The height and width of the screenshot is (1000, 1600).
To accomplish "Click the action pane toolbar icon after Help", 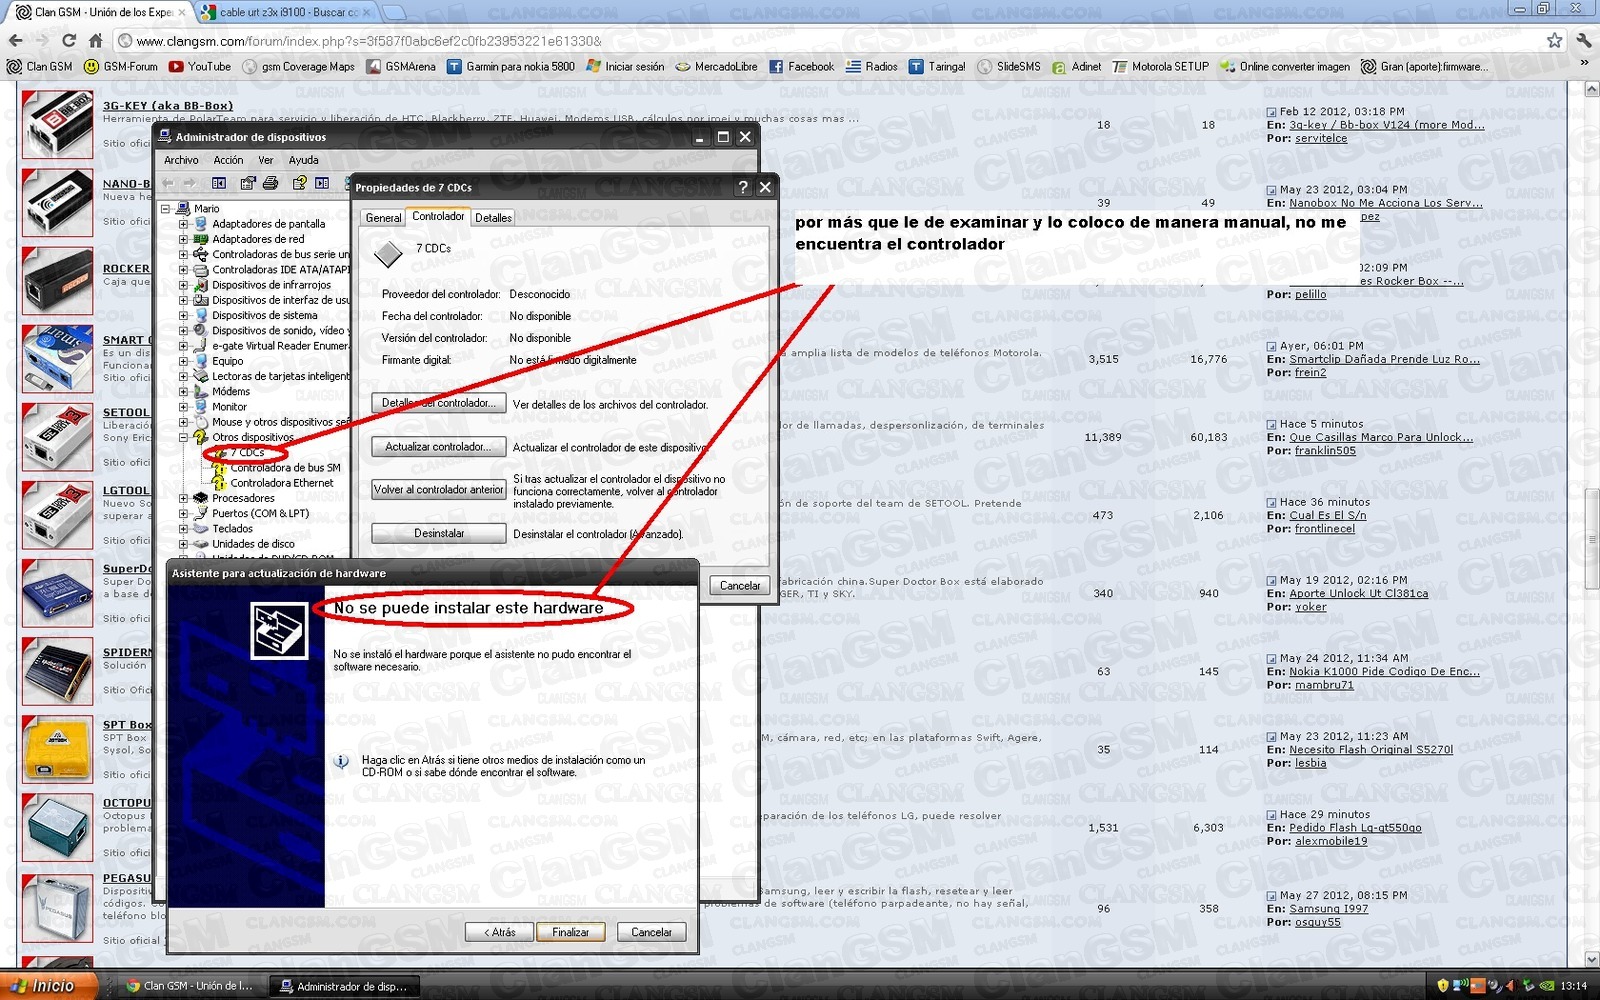I will (x=322, y=183).
